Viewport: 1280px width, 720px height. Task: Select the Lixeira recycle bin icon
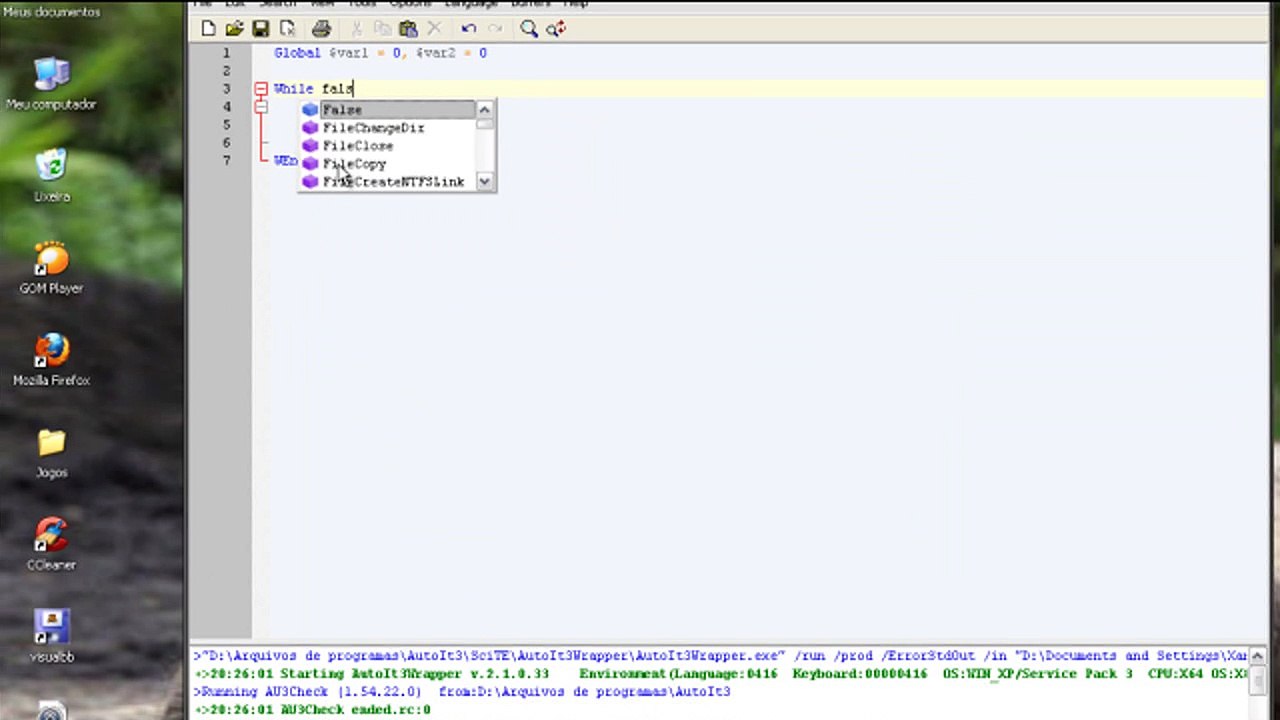pos(51,176)
